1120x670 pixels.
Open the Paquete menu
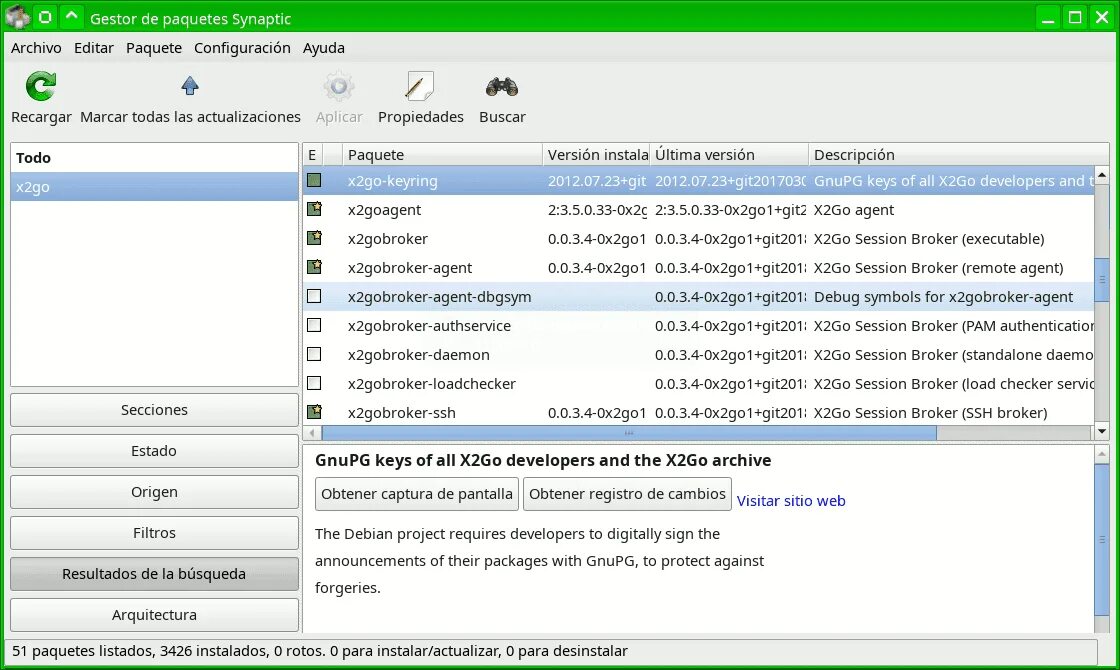click(x=154, y=48)
